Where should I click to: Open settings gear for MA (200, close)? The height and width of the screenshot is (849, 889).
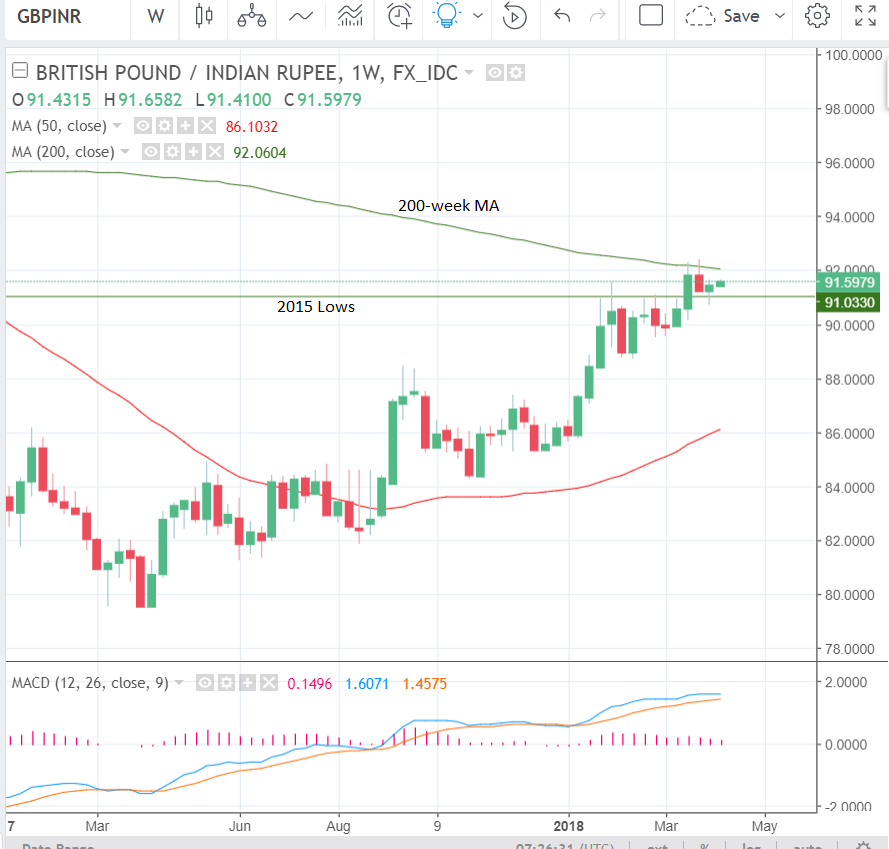pos(172,151)
